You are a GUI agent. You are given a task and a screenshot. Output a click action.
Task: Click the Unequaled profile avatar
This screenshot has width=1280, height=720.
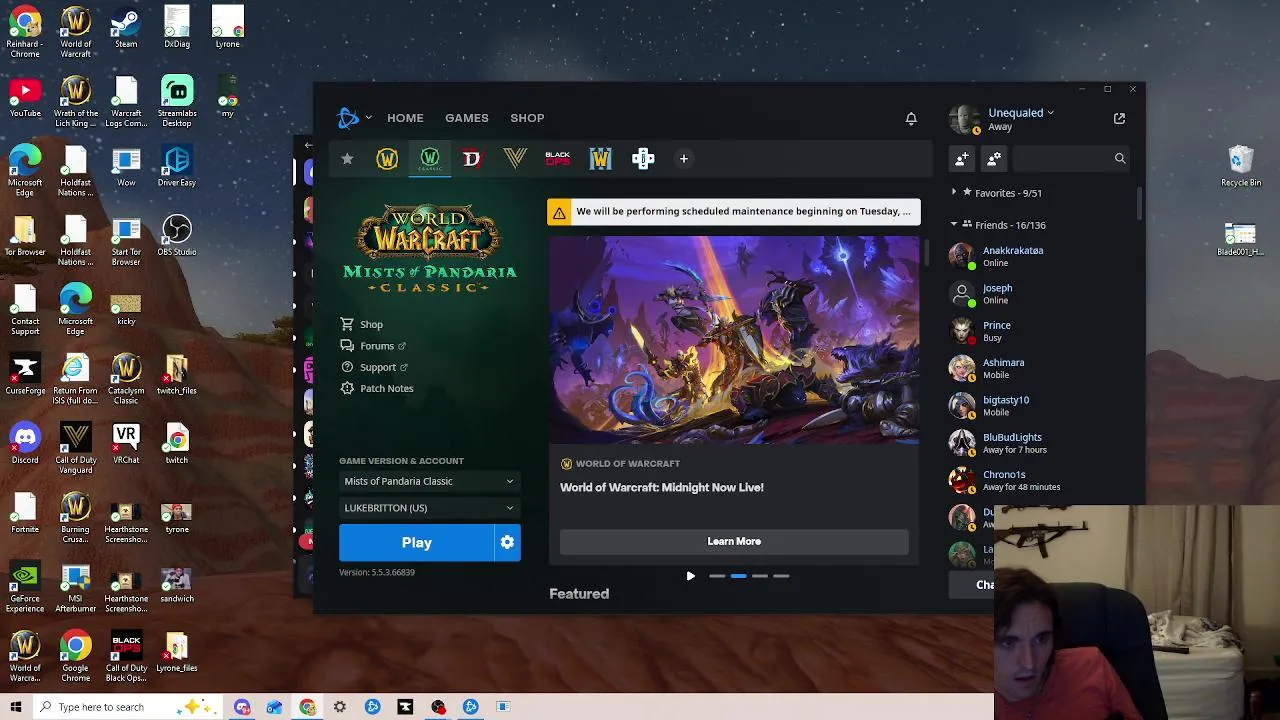(x=964, y=119)
